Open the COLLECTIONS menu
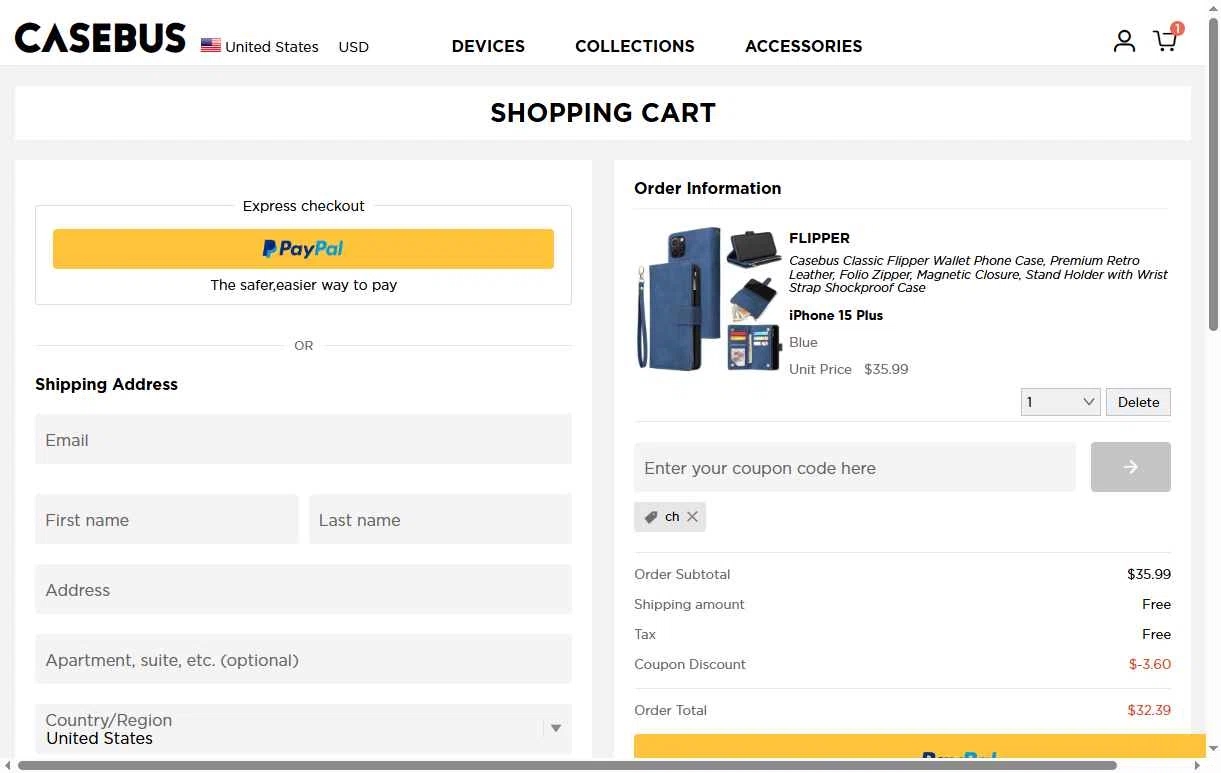This screenshot has width=1221, height=773. click(x=634, y=46)
